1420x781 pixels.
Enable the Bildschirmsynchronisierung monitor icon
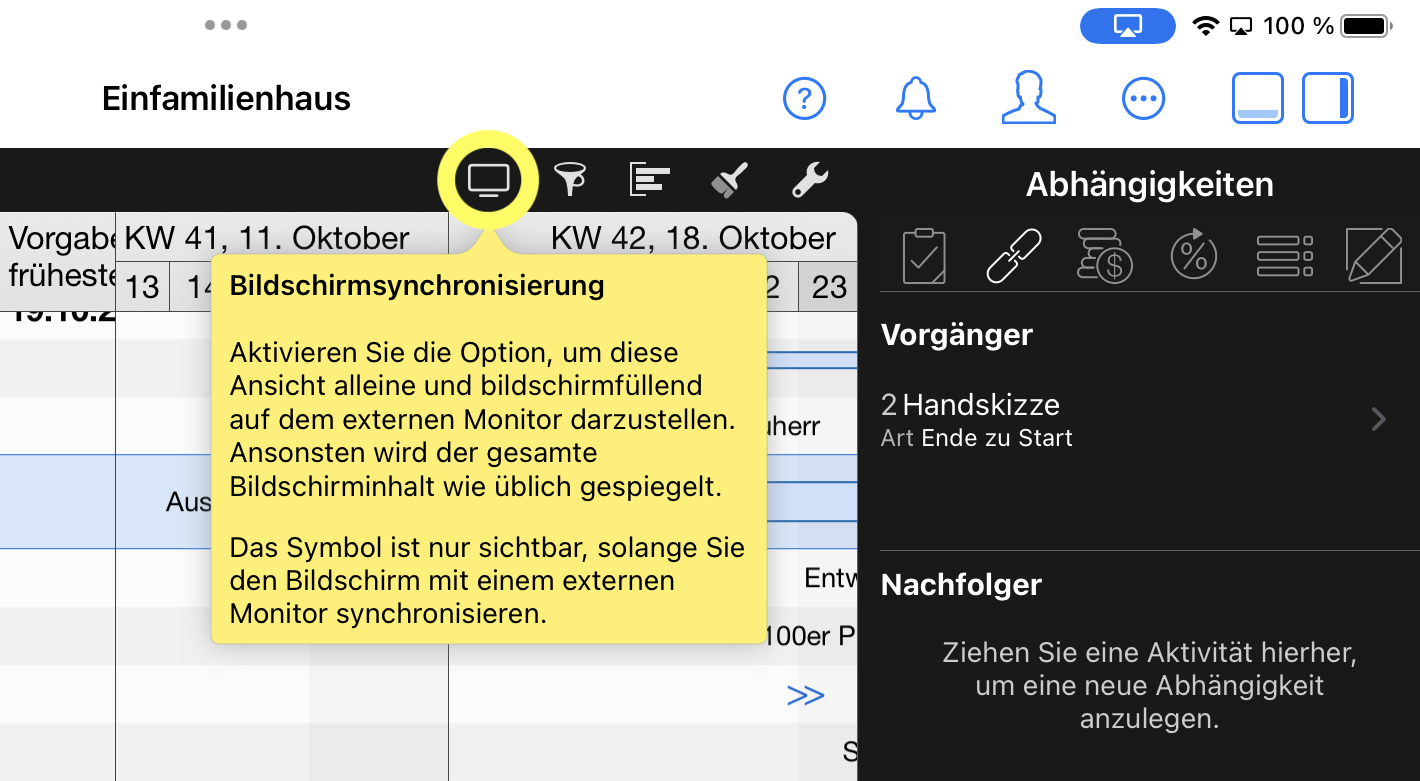point(488,179)
